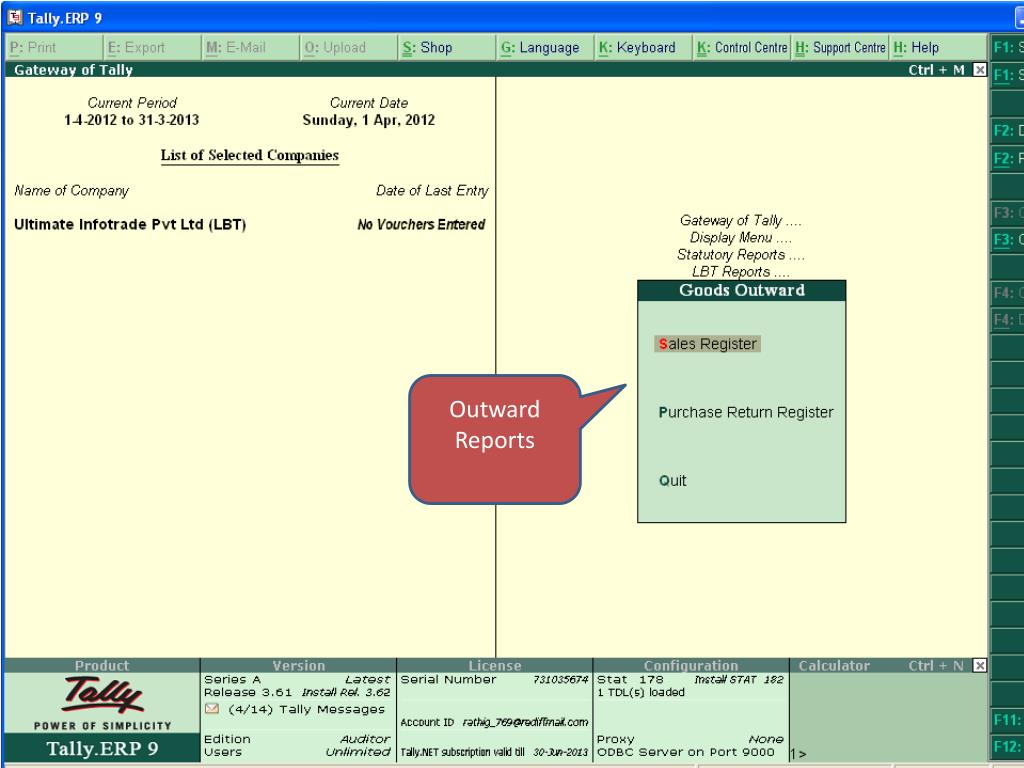This screenshot has width=1024, height=768.
Task: Open the K: Keyboard settings
Action: [x=643, y=48]
